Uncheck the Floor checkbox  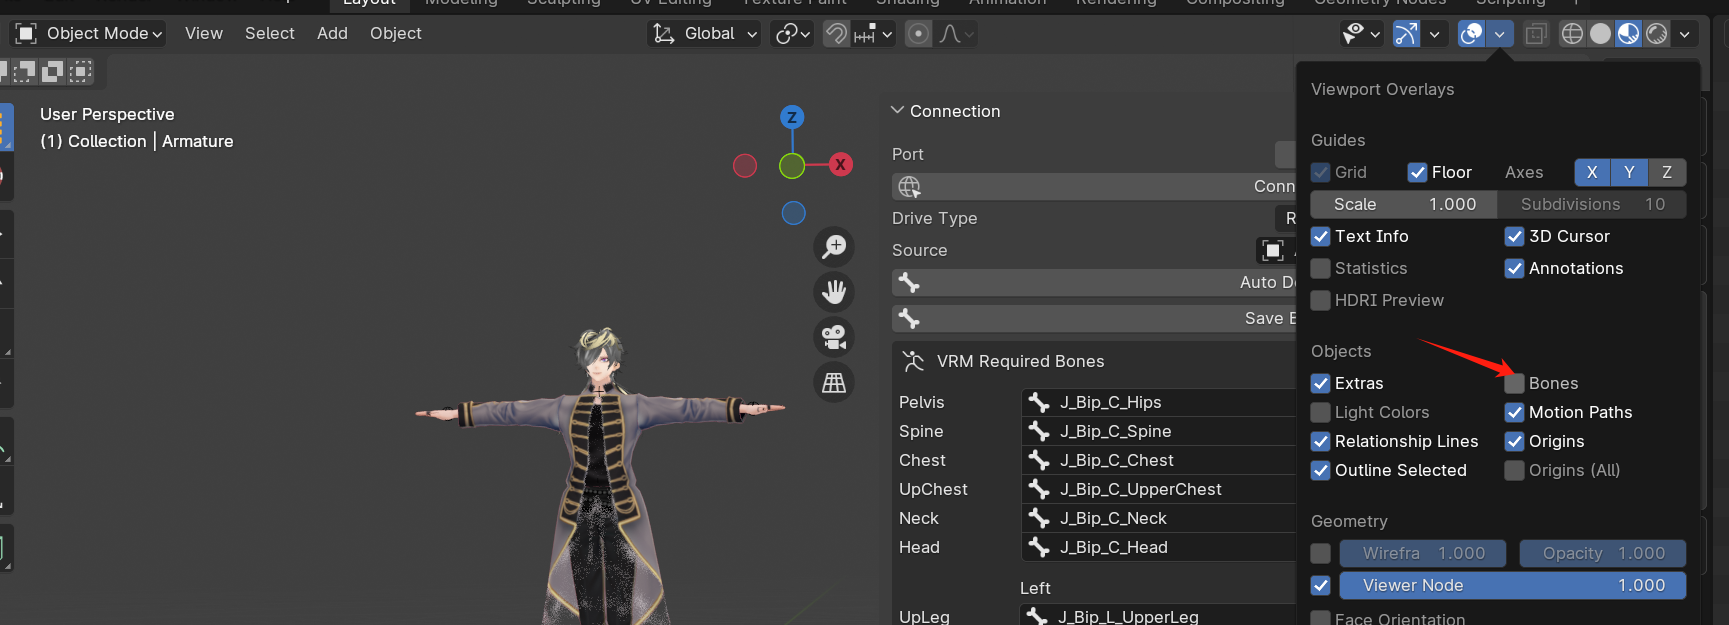(1417, 172)
